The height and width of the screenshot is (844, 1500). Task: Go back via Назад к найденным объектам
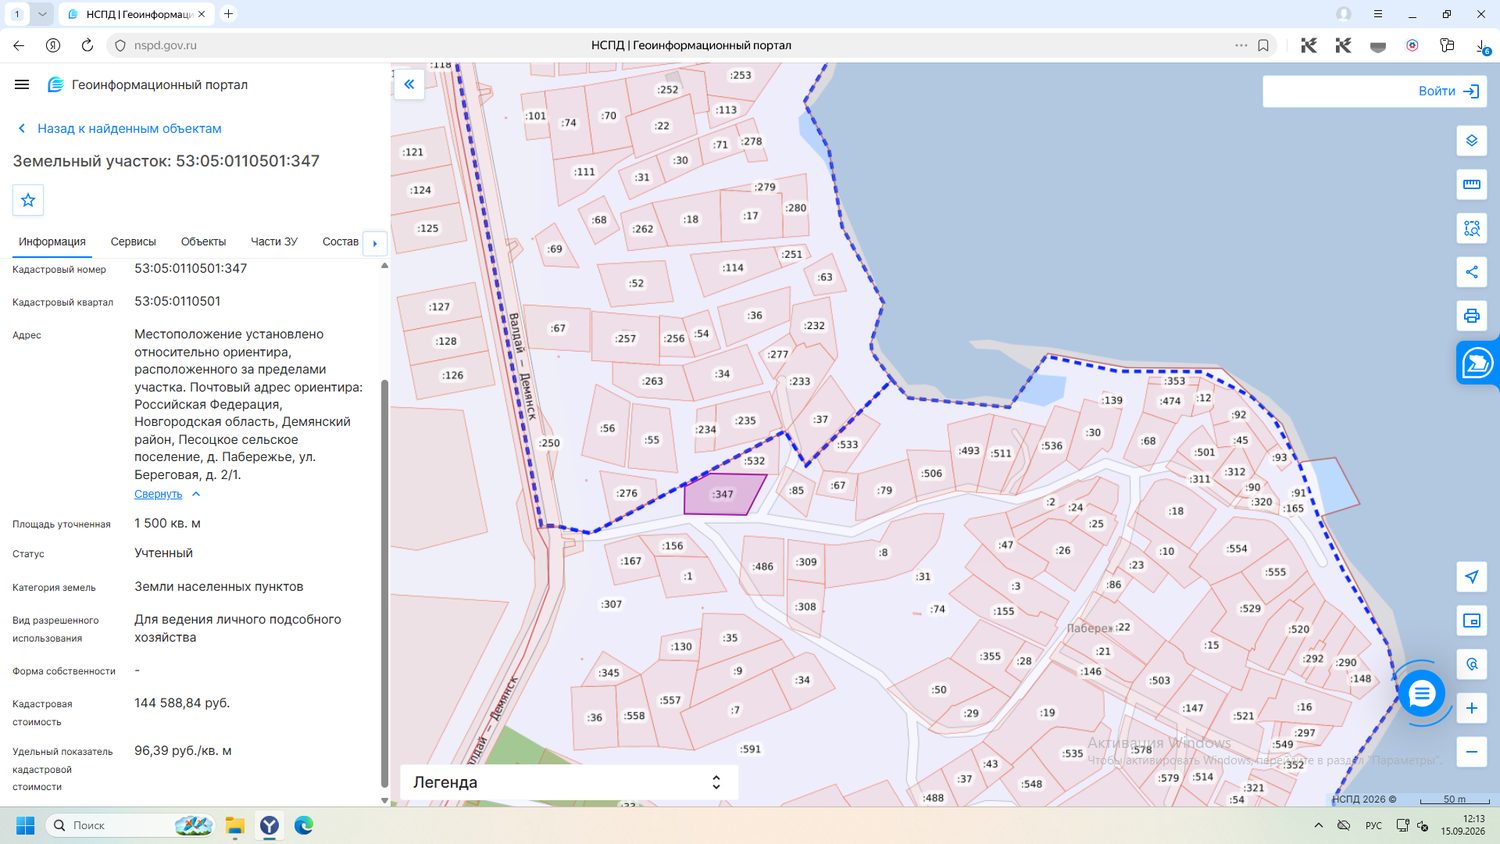coord(119,128)
